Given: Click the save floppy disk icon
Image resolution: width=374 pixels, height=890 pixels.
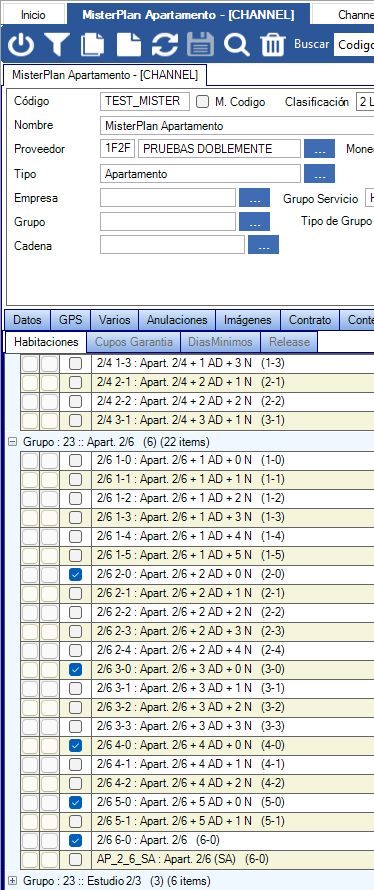Looking at the screenshot, I should [200, 44].
